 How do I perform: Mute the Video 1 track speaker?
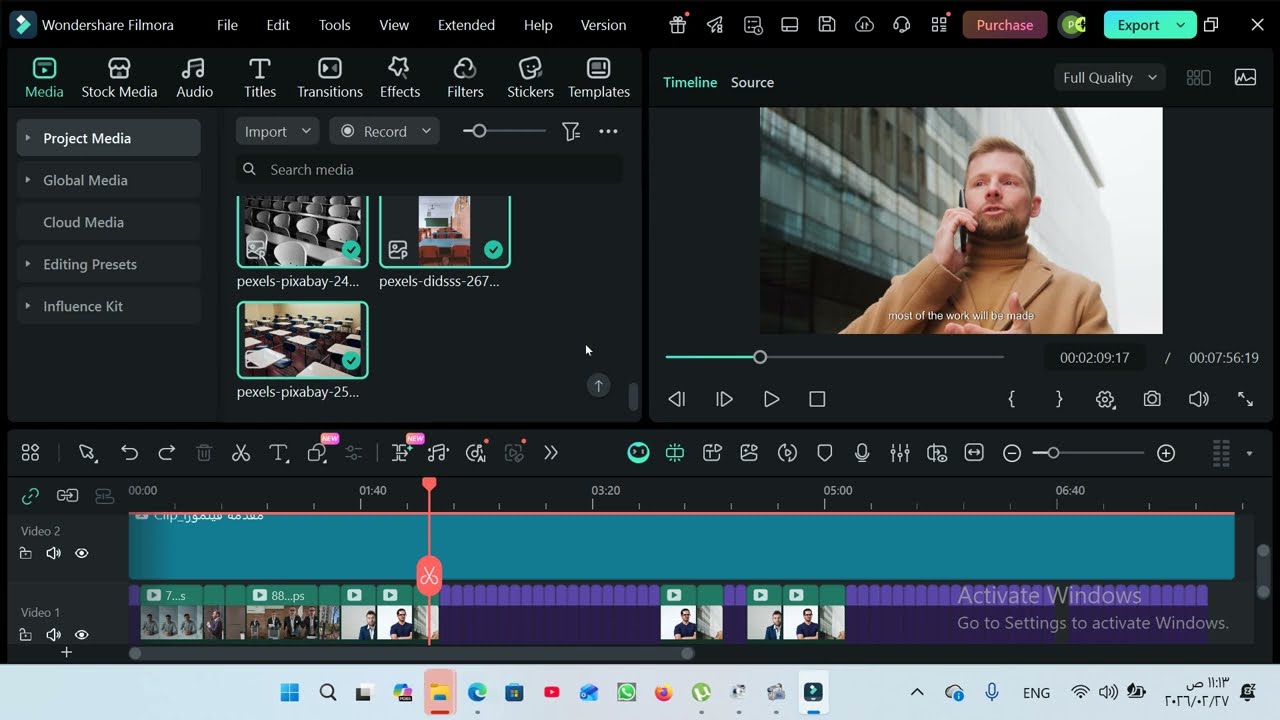pyautogui.click(x=54, y=634)
